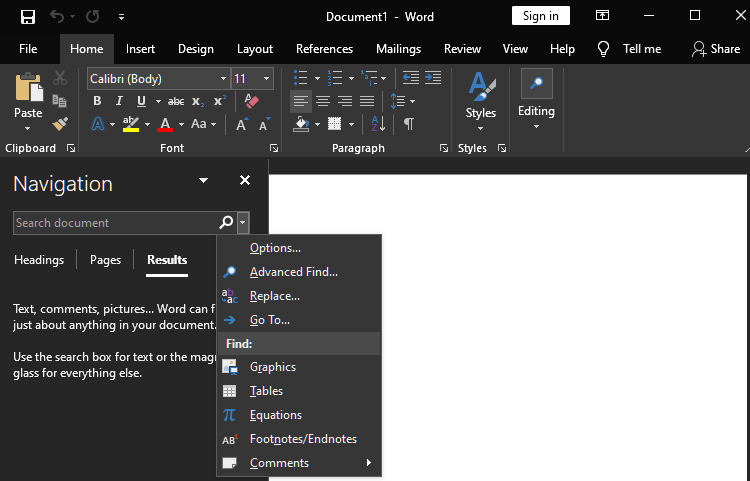The image size is (750, 481).
Task: Click the Bullets list icon
Action: tap(300, 78)
